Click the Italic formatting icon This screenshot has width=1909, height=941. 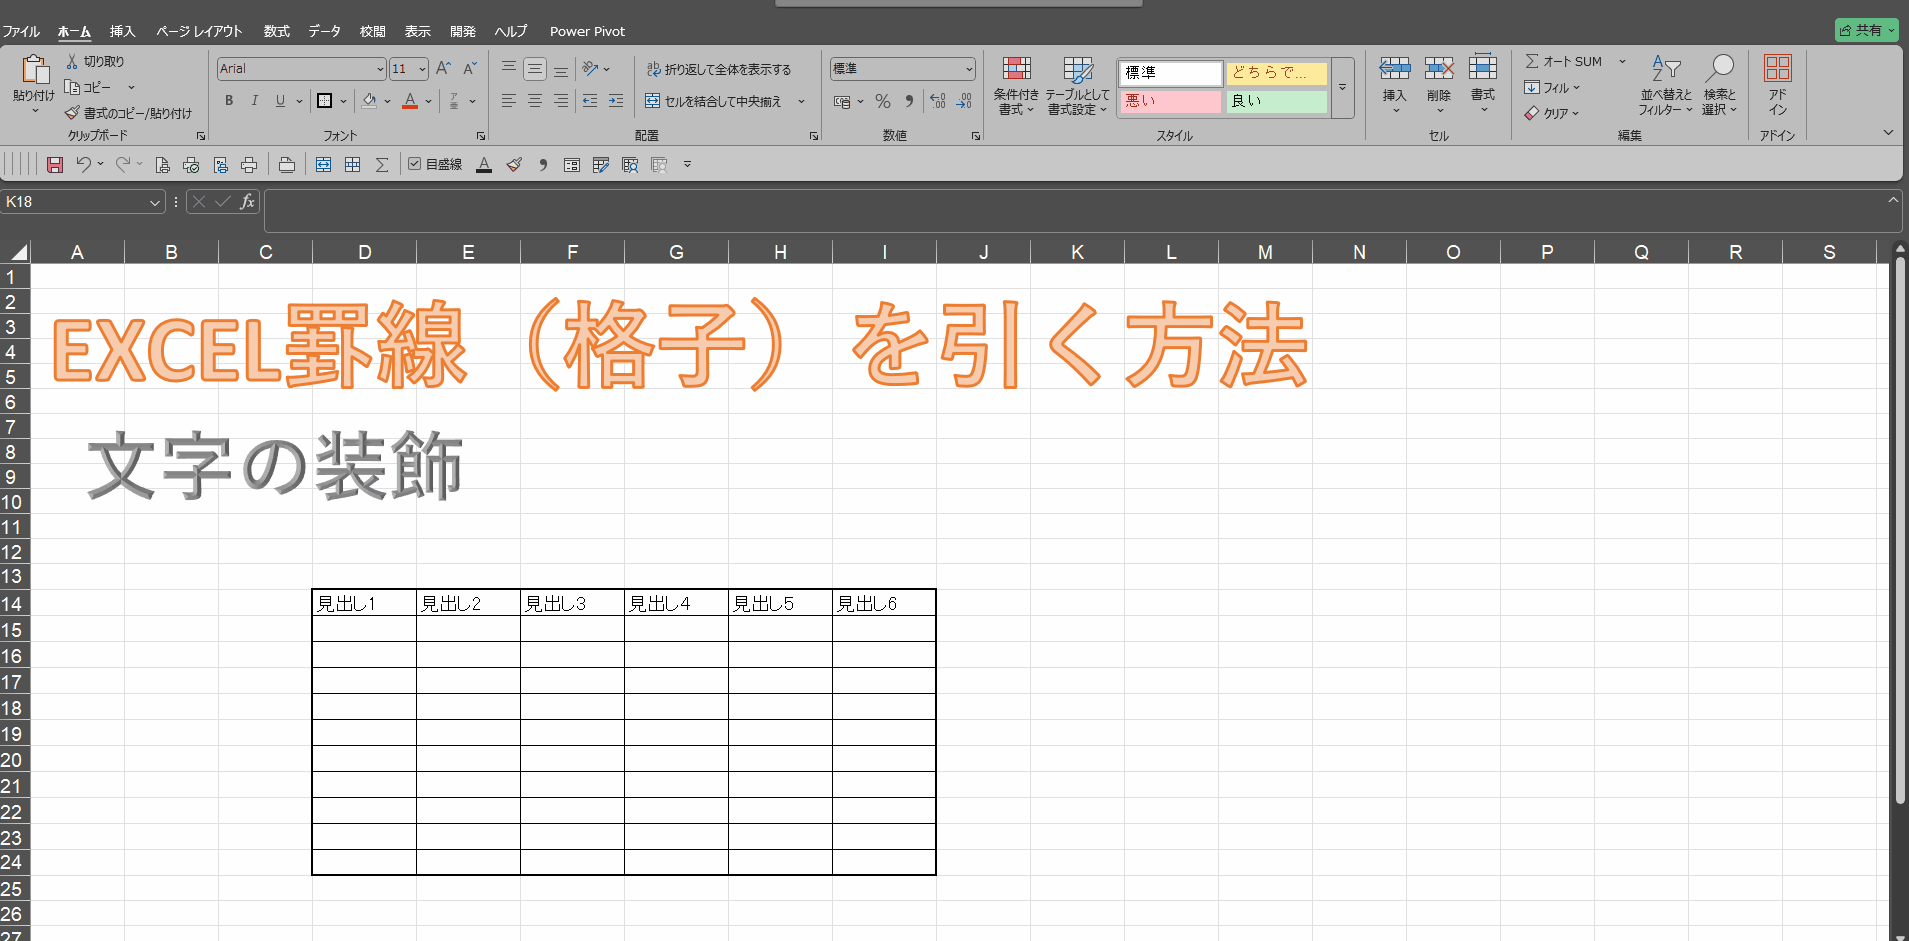click(254, 101)
